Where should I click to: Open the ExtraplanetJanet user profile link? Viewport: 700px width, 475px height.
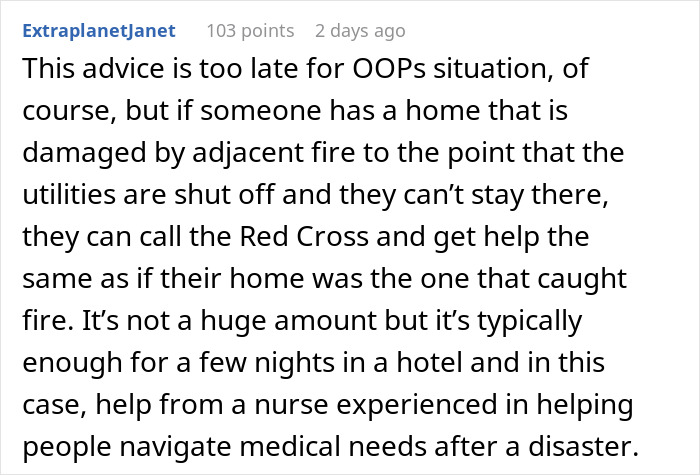point(98,31)
